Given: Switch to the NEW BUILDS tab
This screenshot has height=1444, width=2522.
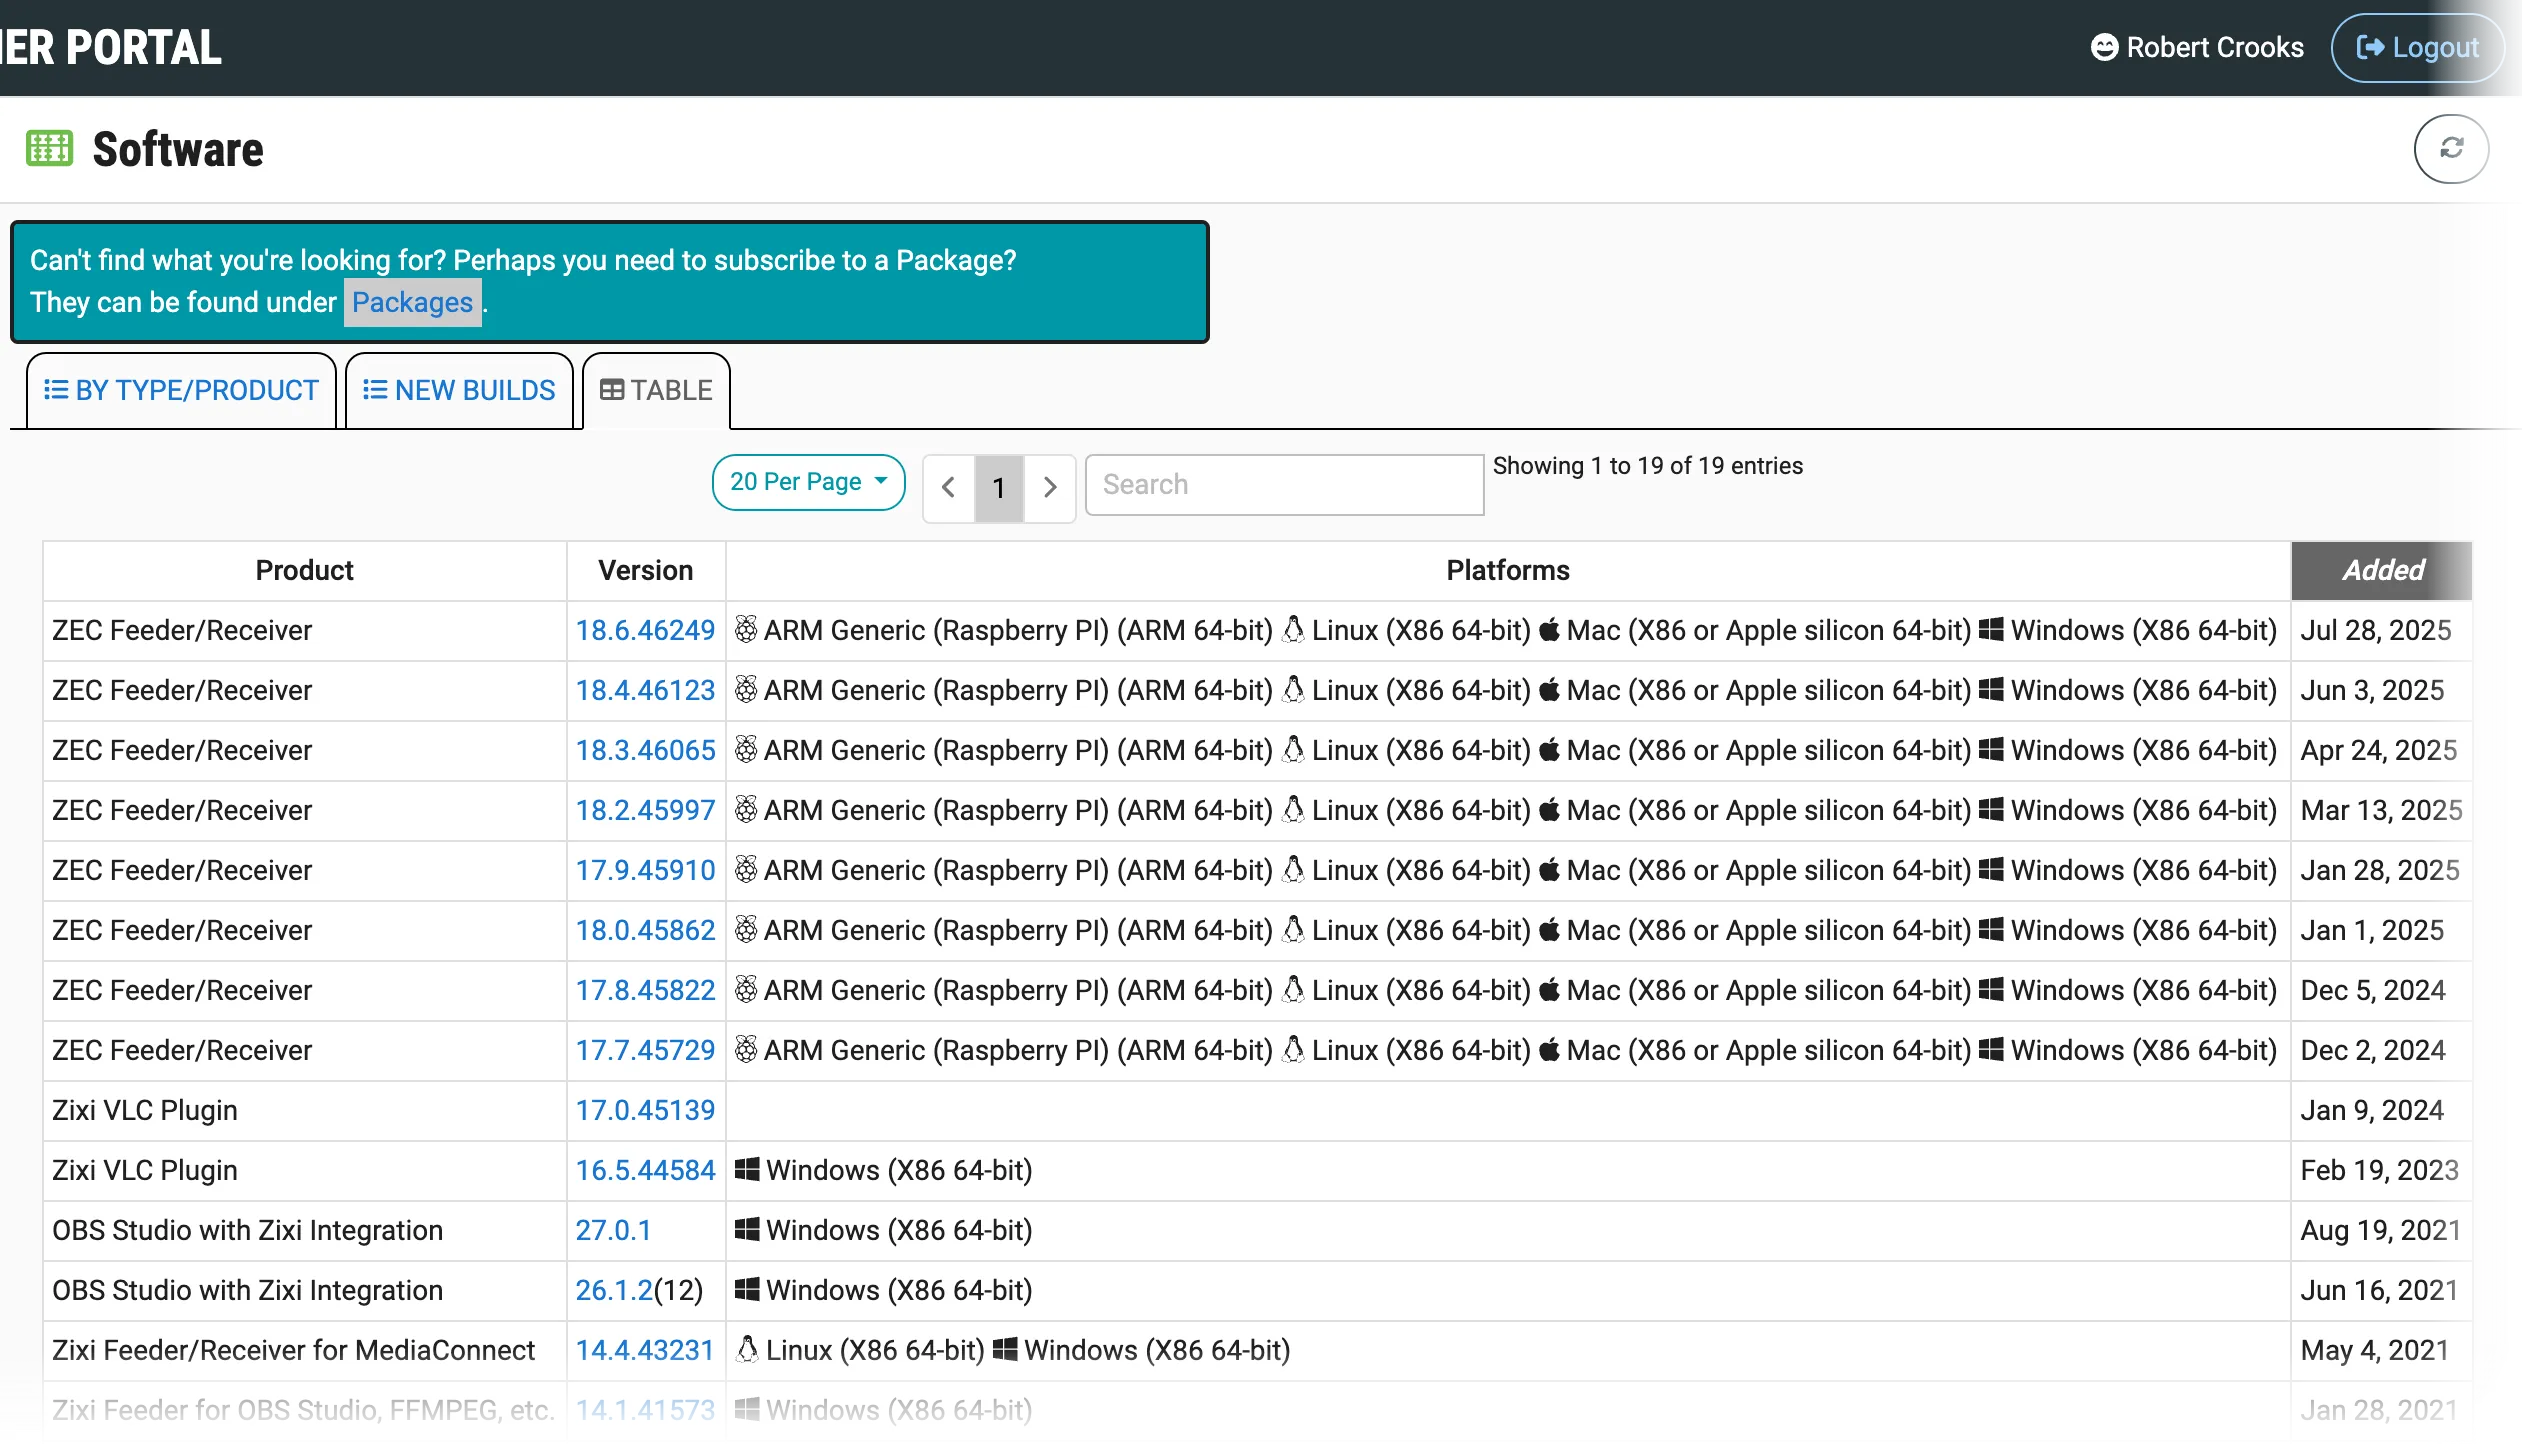Looking at the screenshot, I should tap(459, 390).
